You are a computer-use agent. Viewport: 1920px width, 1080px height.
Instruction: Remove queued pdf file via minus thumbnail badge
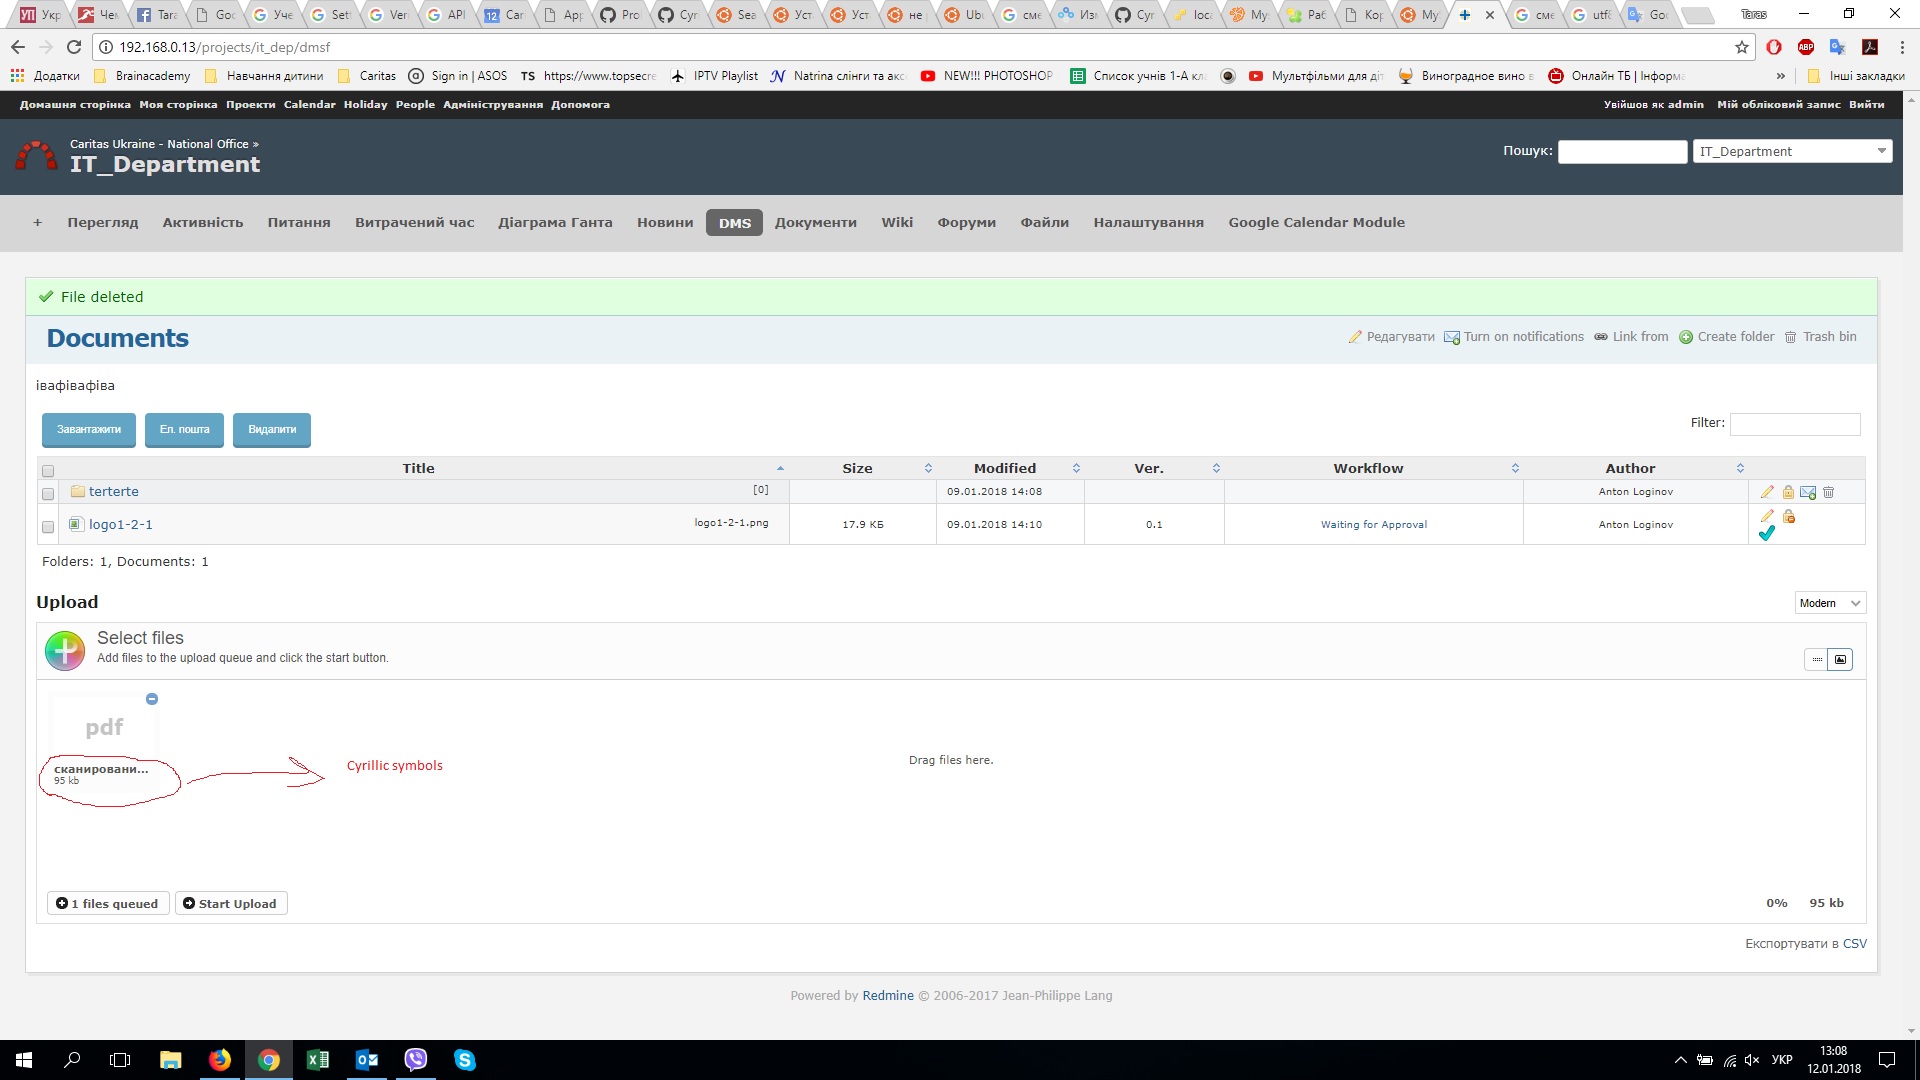pyautogui.click(x=152, y=698)
